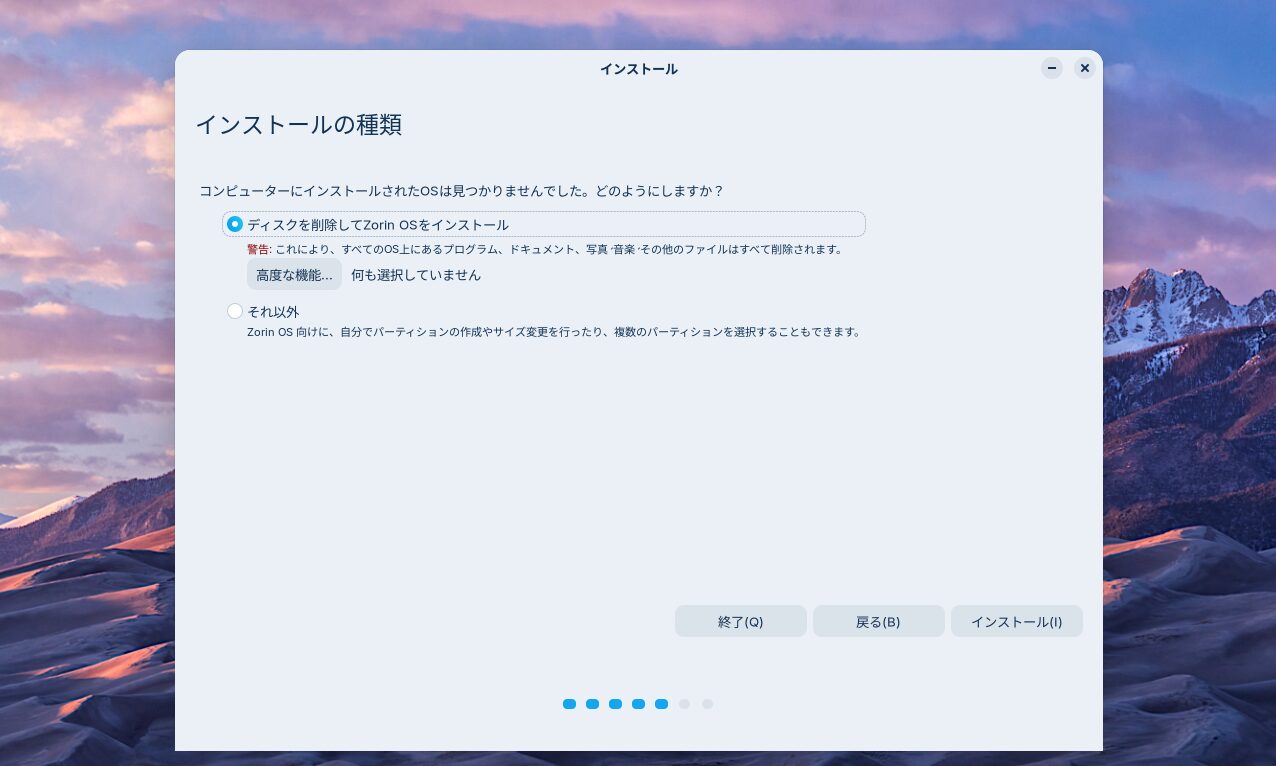
Task: Click the third blue progress dot
Action: (615, 704)
